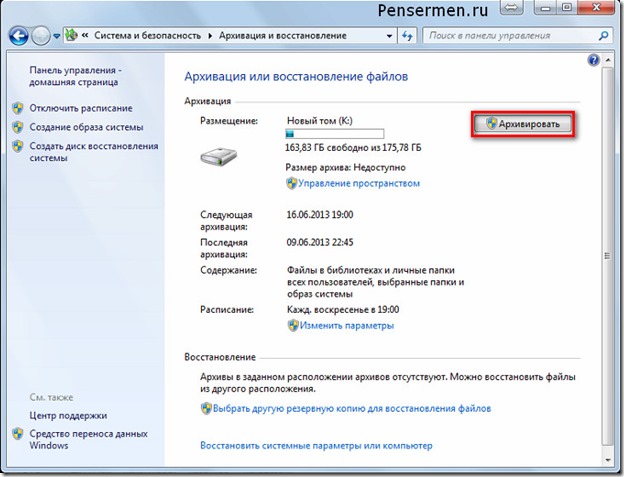
Task: Click shield icon beside Выбрать другую резервную копию
Action: point(206,409)
